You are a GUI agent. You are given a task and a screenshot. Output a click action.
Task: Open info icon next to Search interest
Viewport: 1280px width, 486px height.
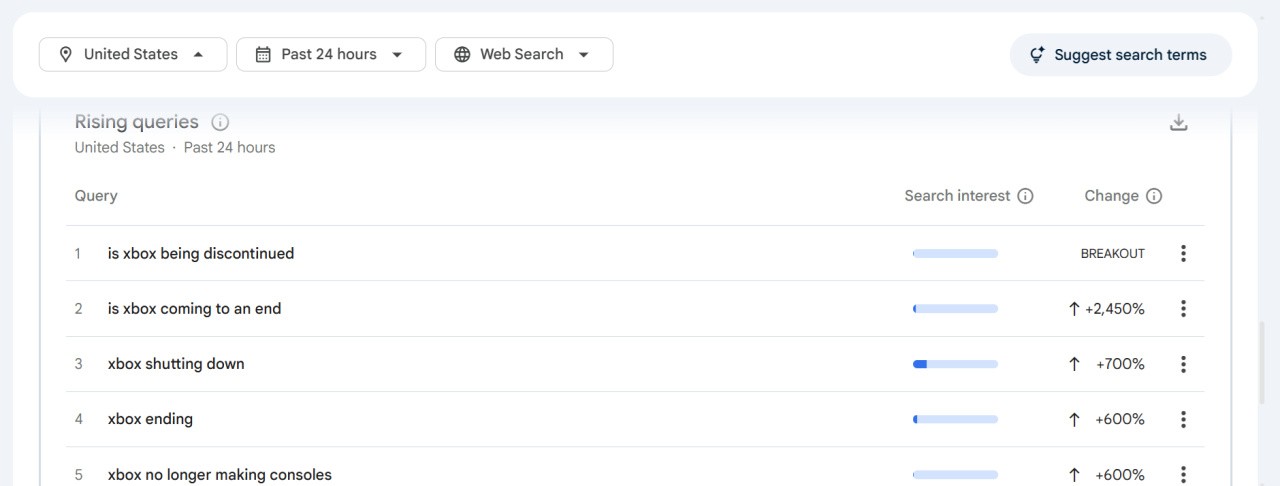1025,196
